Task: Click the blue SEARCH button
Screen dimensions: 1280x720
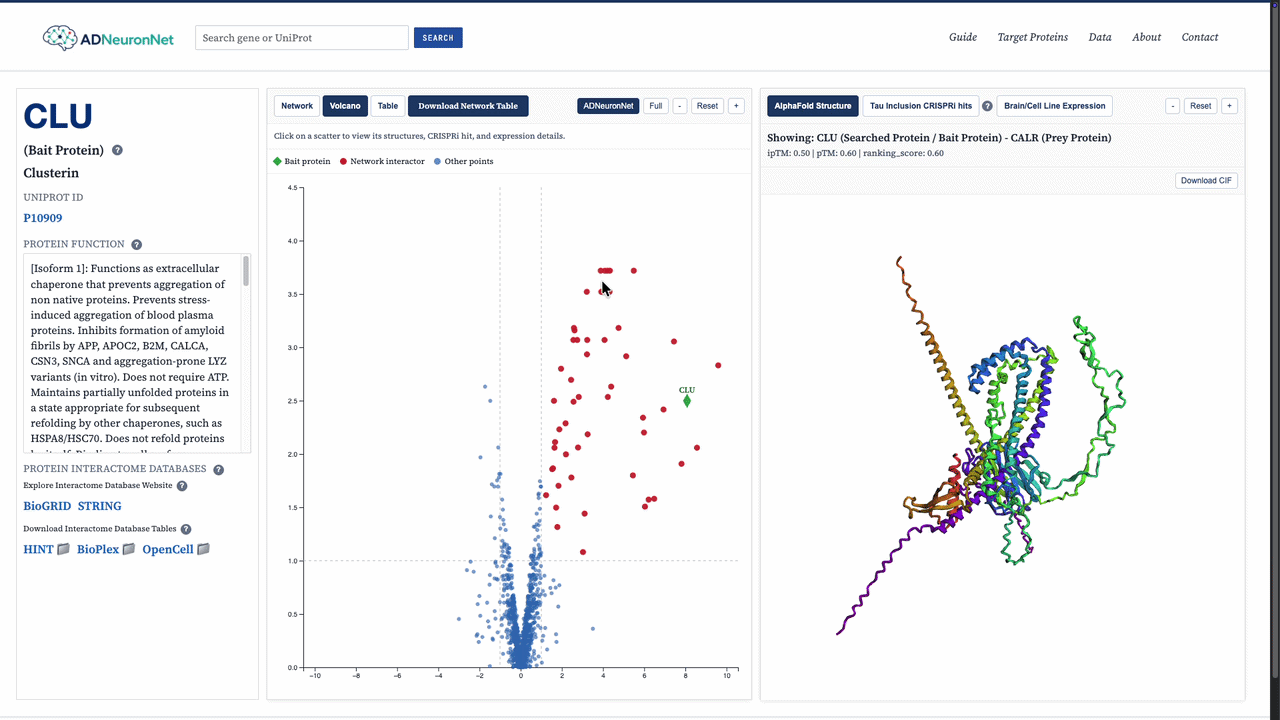Action: pos(438,38)
